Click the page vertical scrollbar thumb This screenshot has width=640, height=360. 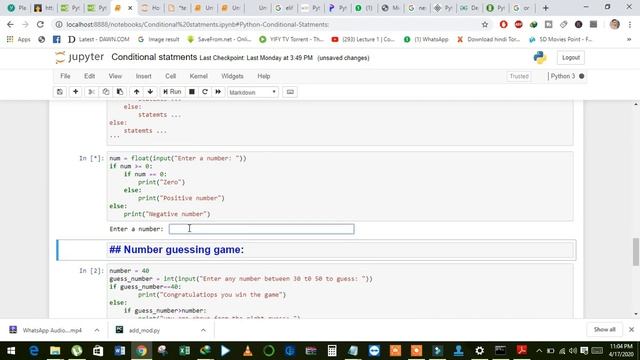point(636,252)
